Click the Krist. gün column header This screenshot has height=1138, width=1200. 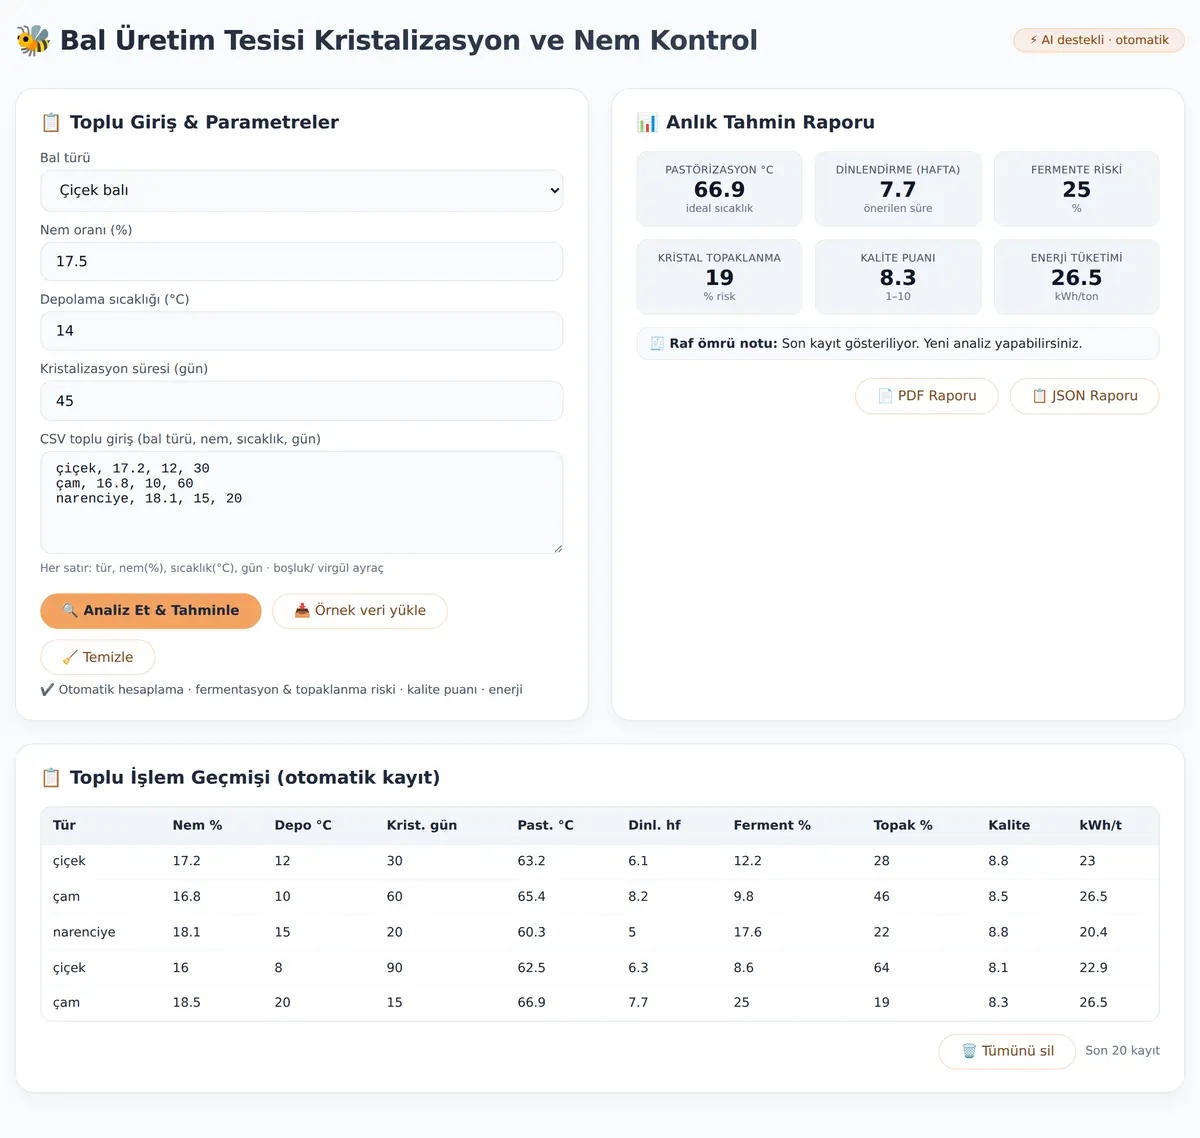click(x=422, y=825)
